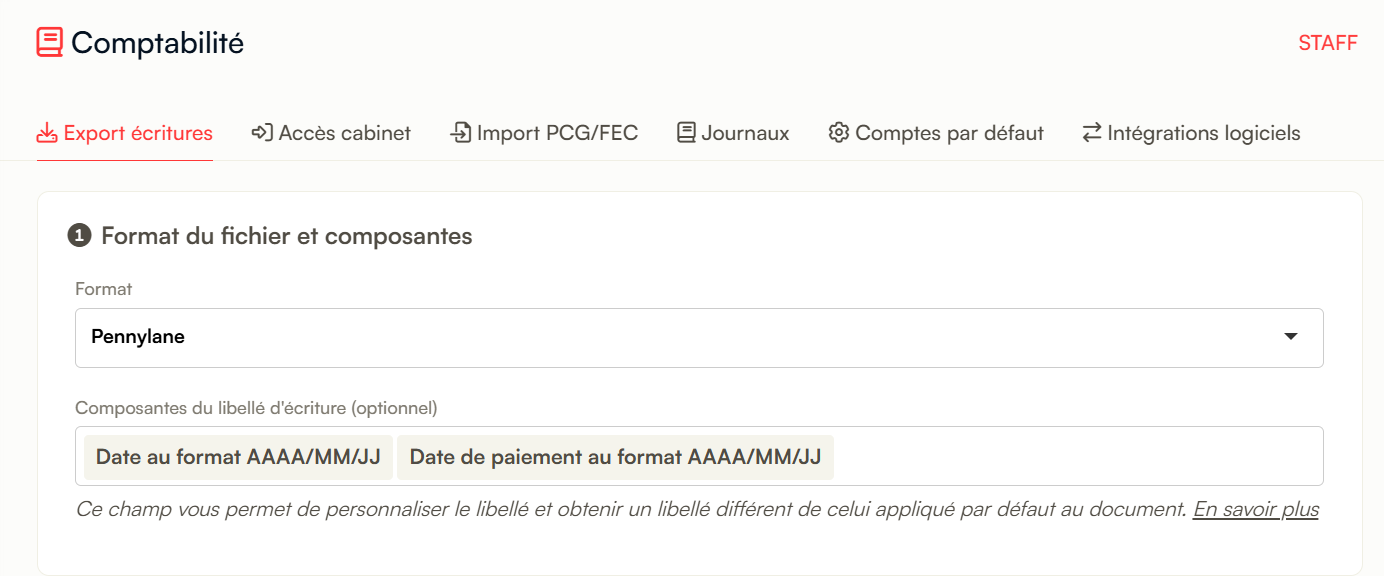1384x576 pixels.
Task: Click the download icon beside Export écritures
Action: [x=46, y=133]
